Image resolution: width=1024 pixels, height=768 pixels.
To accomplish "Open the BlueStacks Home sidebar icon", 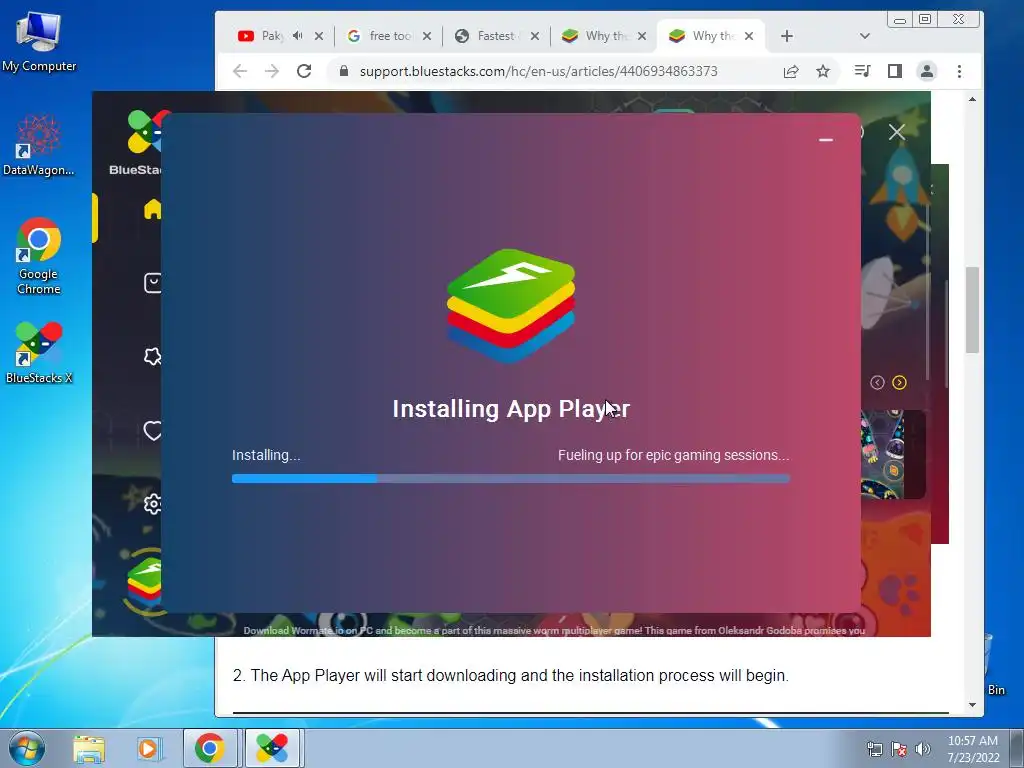I will coord(152,209).
